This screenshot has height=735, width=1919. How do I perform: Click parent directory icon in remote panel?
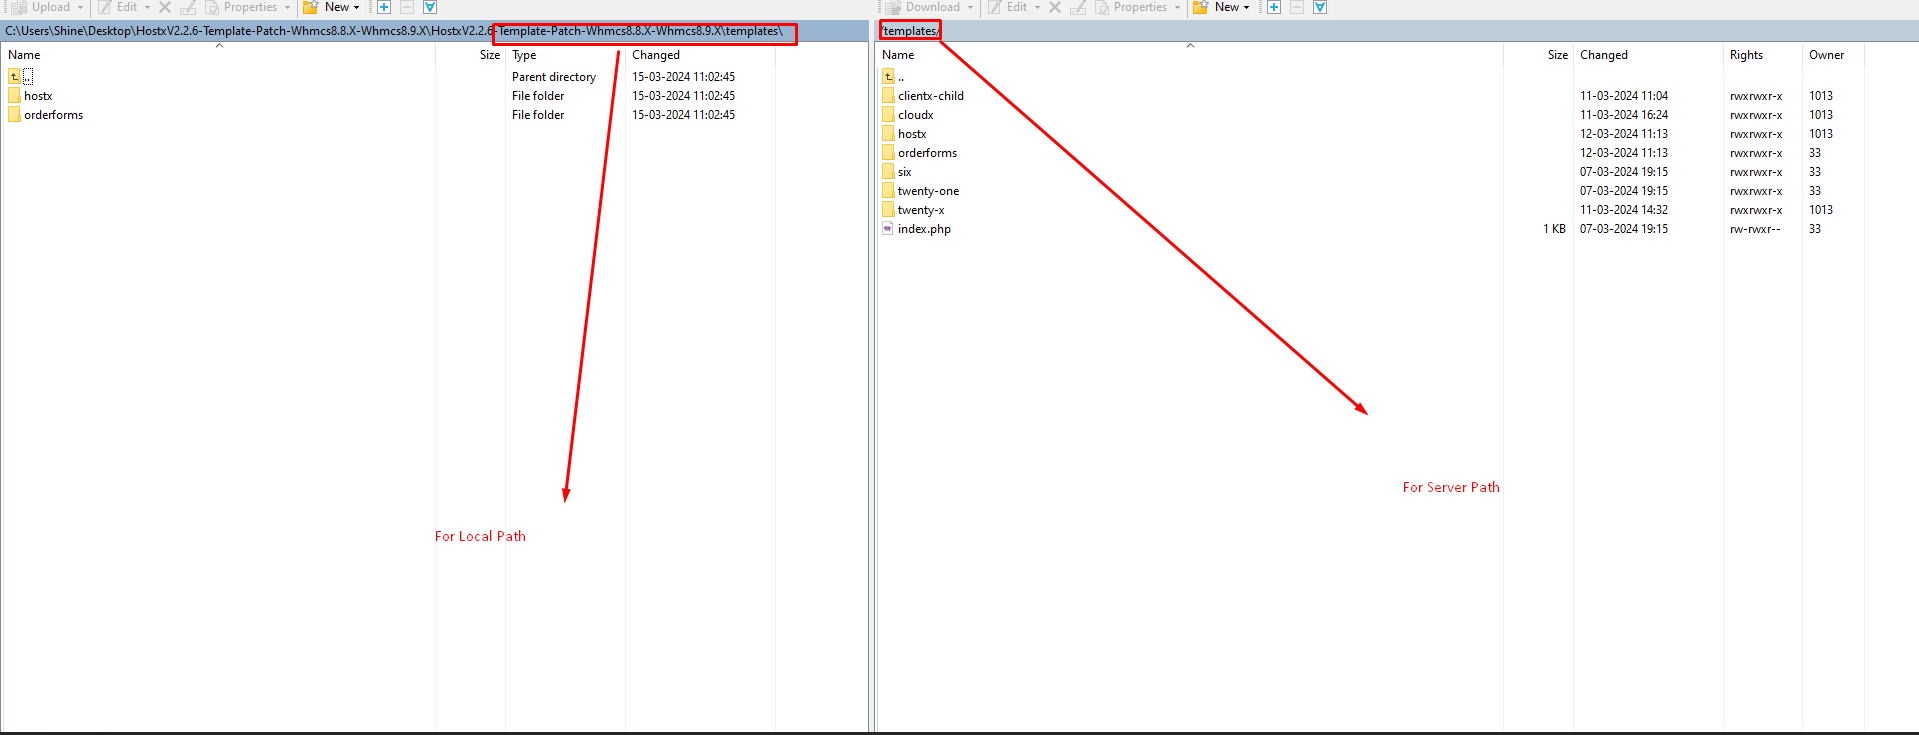click(888, 77)
